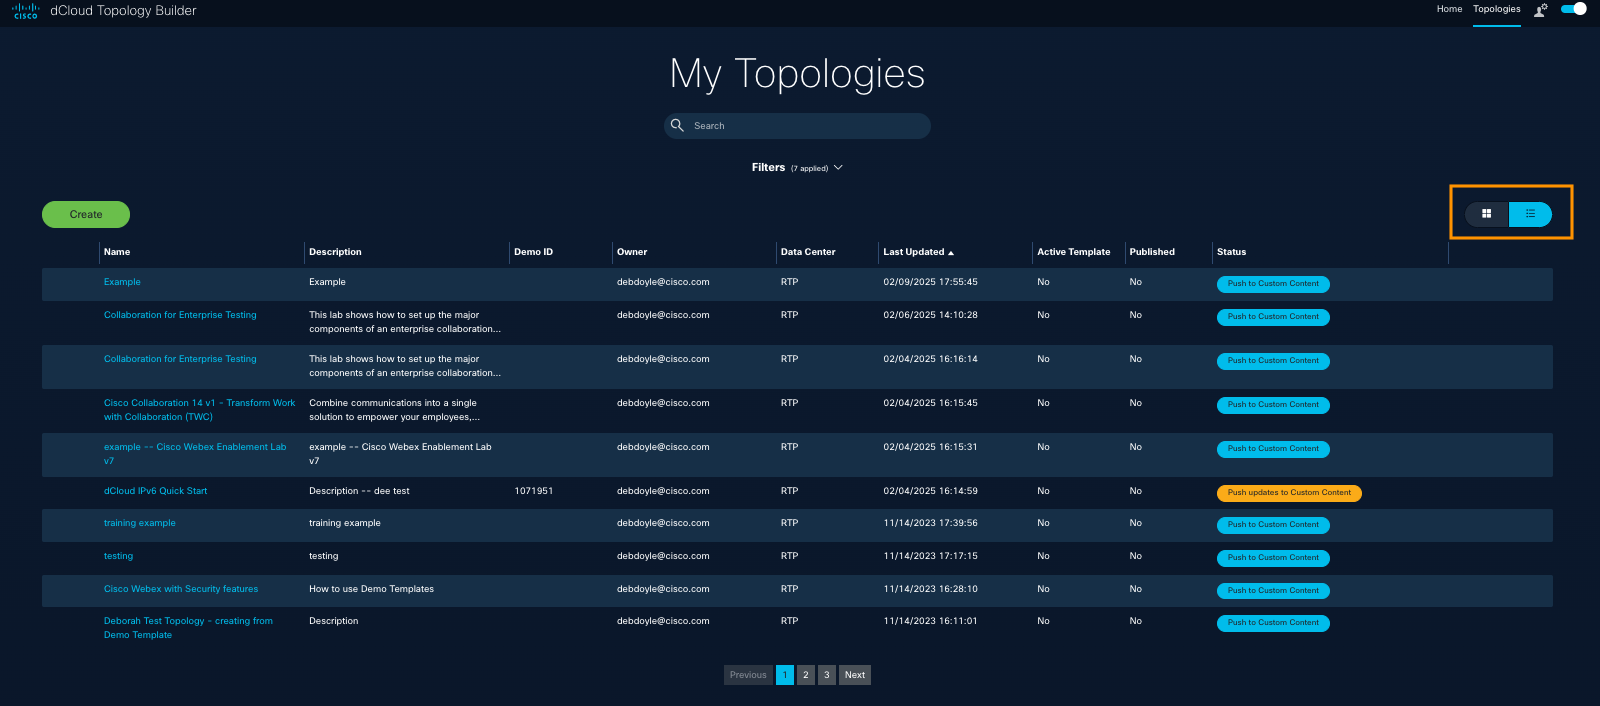Push Cisco Webex Security features to Custom Content

point(1273,591)
